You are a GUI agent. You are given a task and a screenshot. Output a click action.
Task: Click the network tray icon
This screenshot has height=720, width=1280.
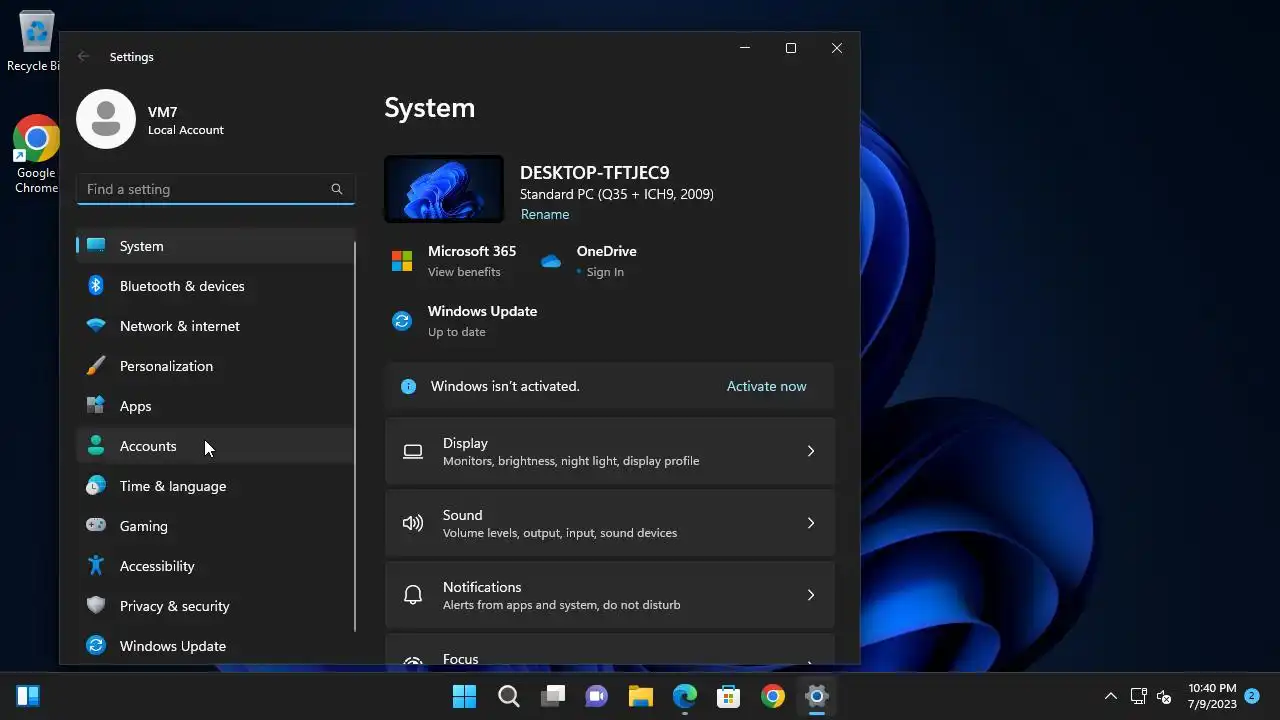[x=1138, y=696]
